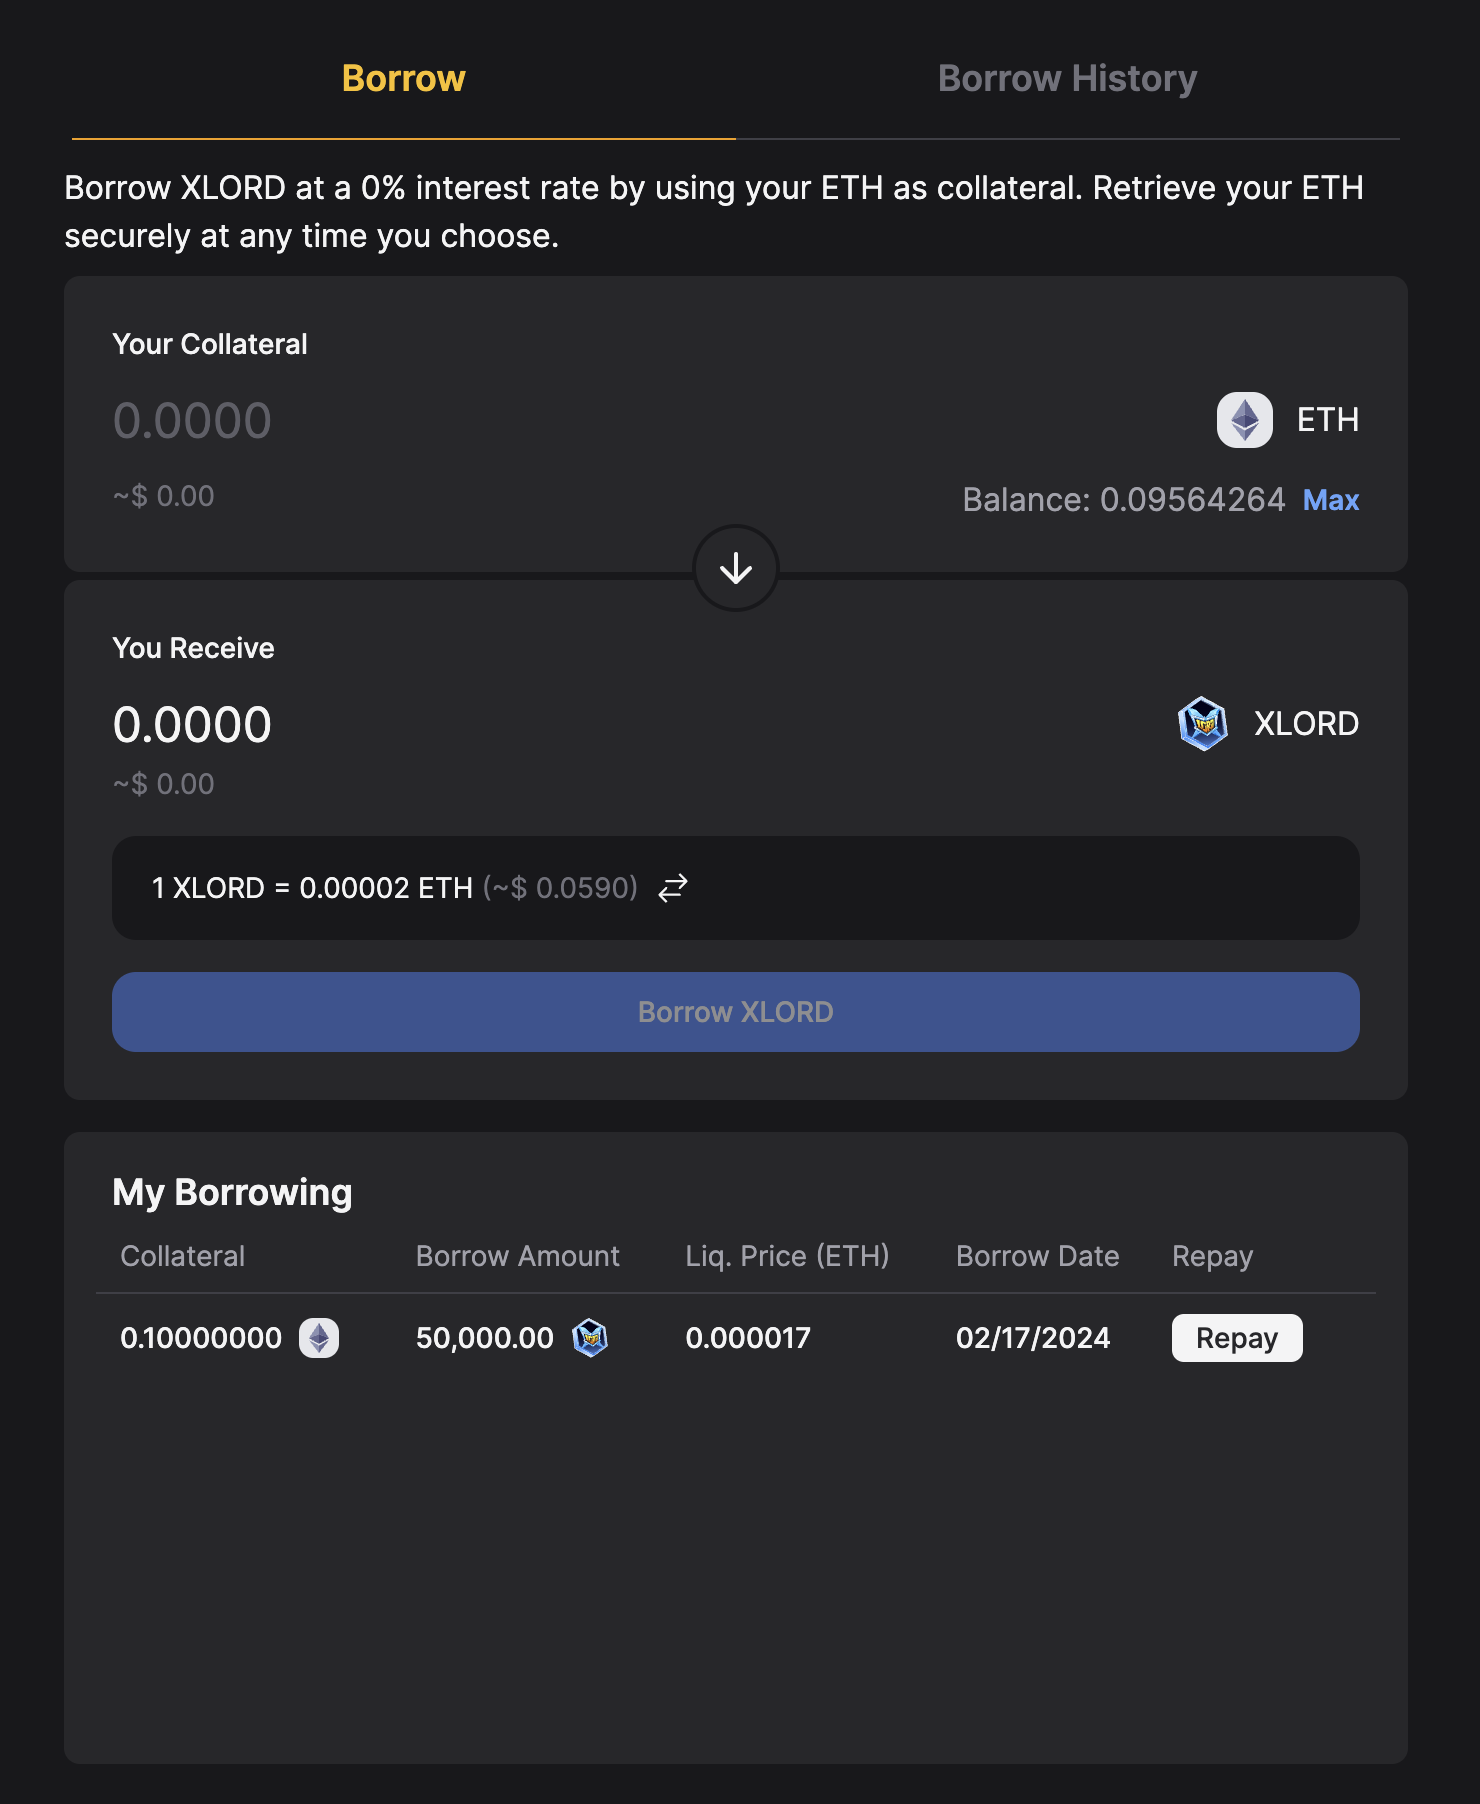1480x1804 pixels.
Task: Click the XLORD icon beside 50,000.00
Action: (x=590, y=1338)
